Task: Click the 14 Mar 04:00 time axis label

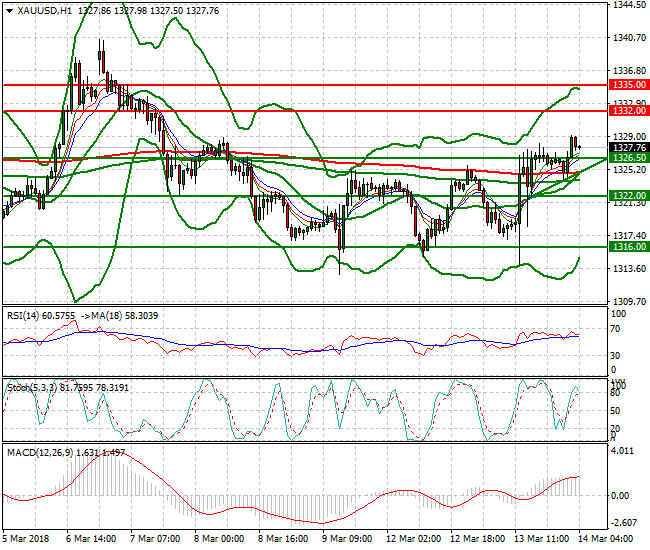Action: (x=605, y=539)
